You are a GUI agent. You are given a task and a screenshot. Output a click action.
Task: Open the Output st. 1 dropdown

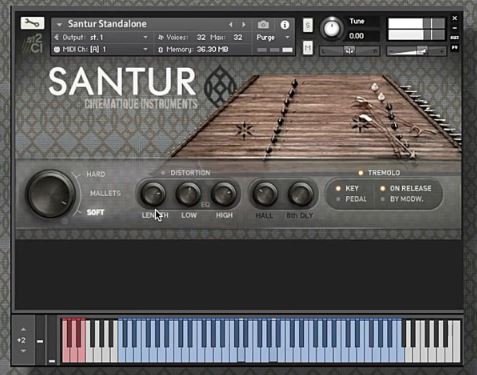tap(102, 37)
